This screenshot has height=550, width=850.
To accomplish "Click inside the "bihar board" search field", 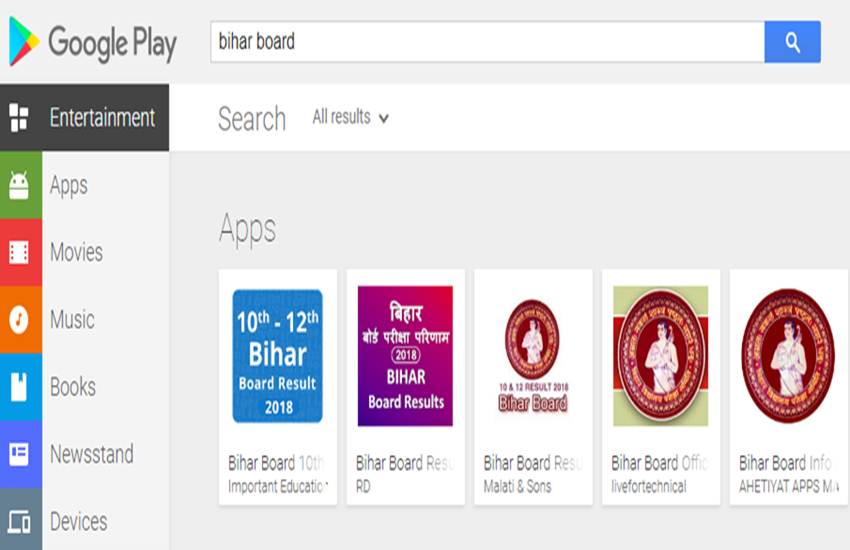I will tap(487, 42).
